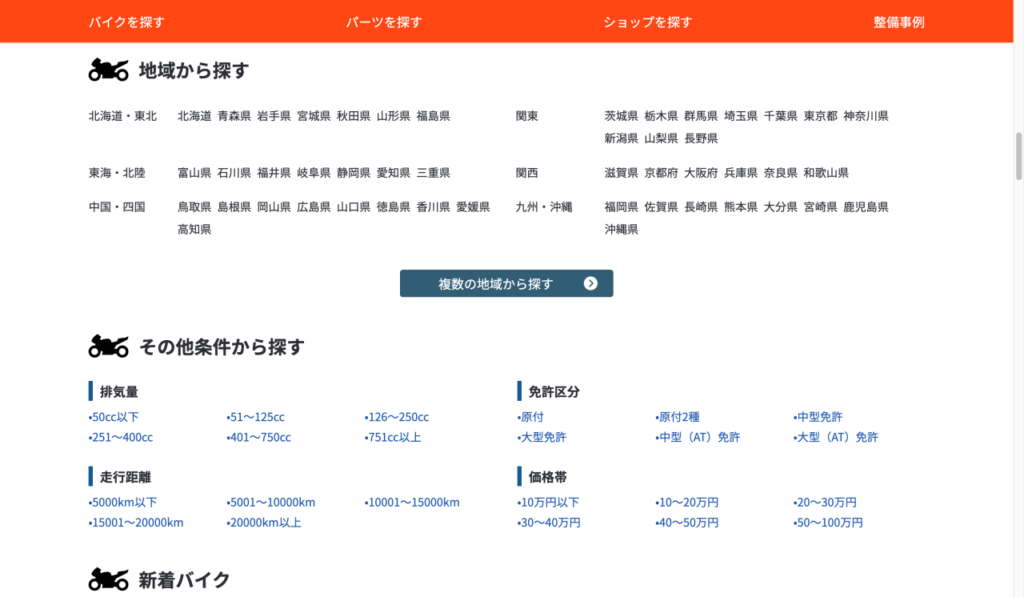Click the motorcycle icon beside その他条件から探す
The height and width of the screenshot is (597, 1024).
(108, 347)
